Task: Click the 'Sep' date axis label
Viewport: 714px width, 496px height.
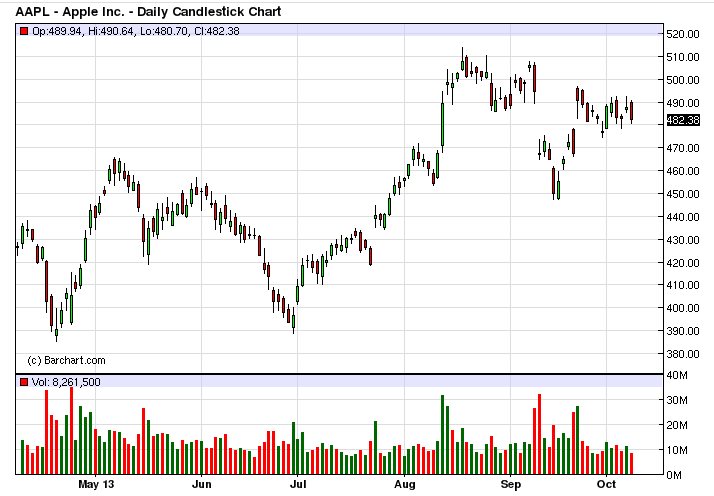Action: 510,484
